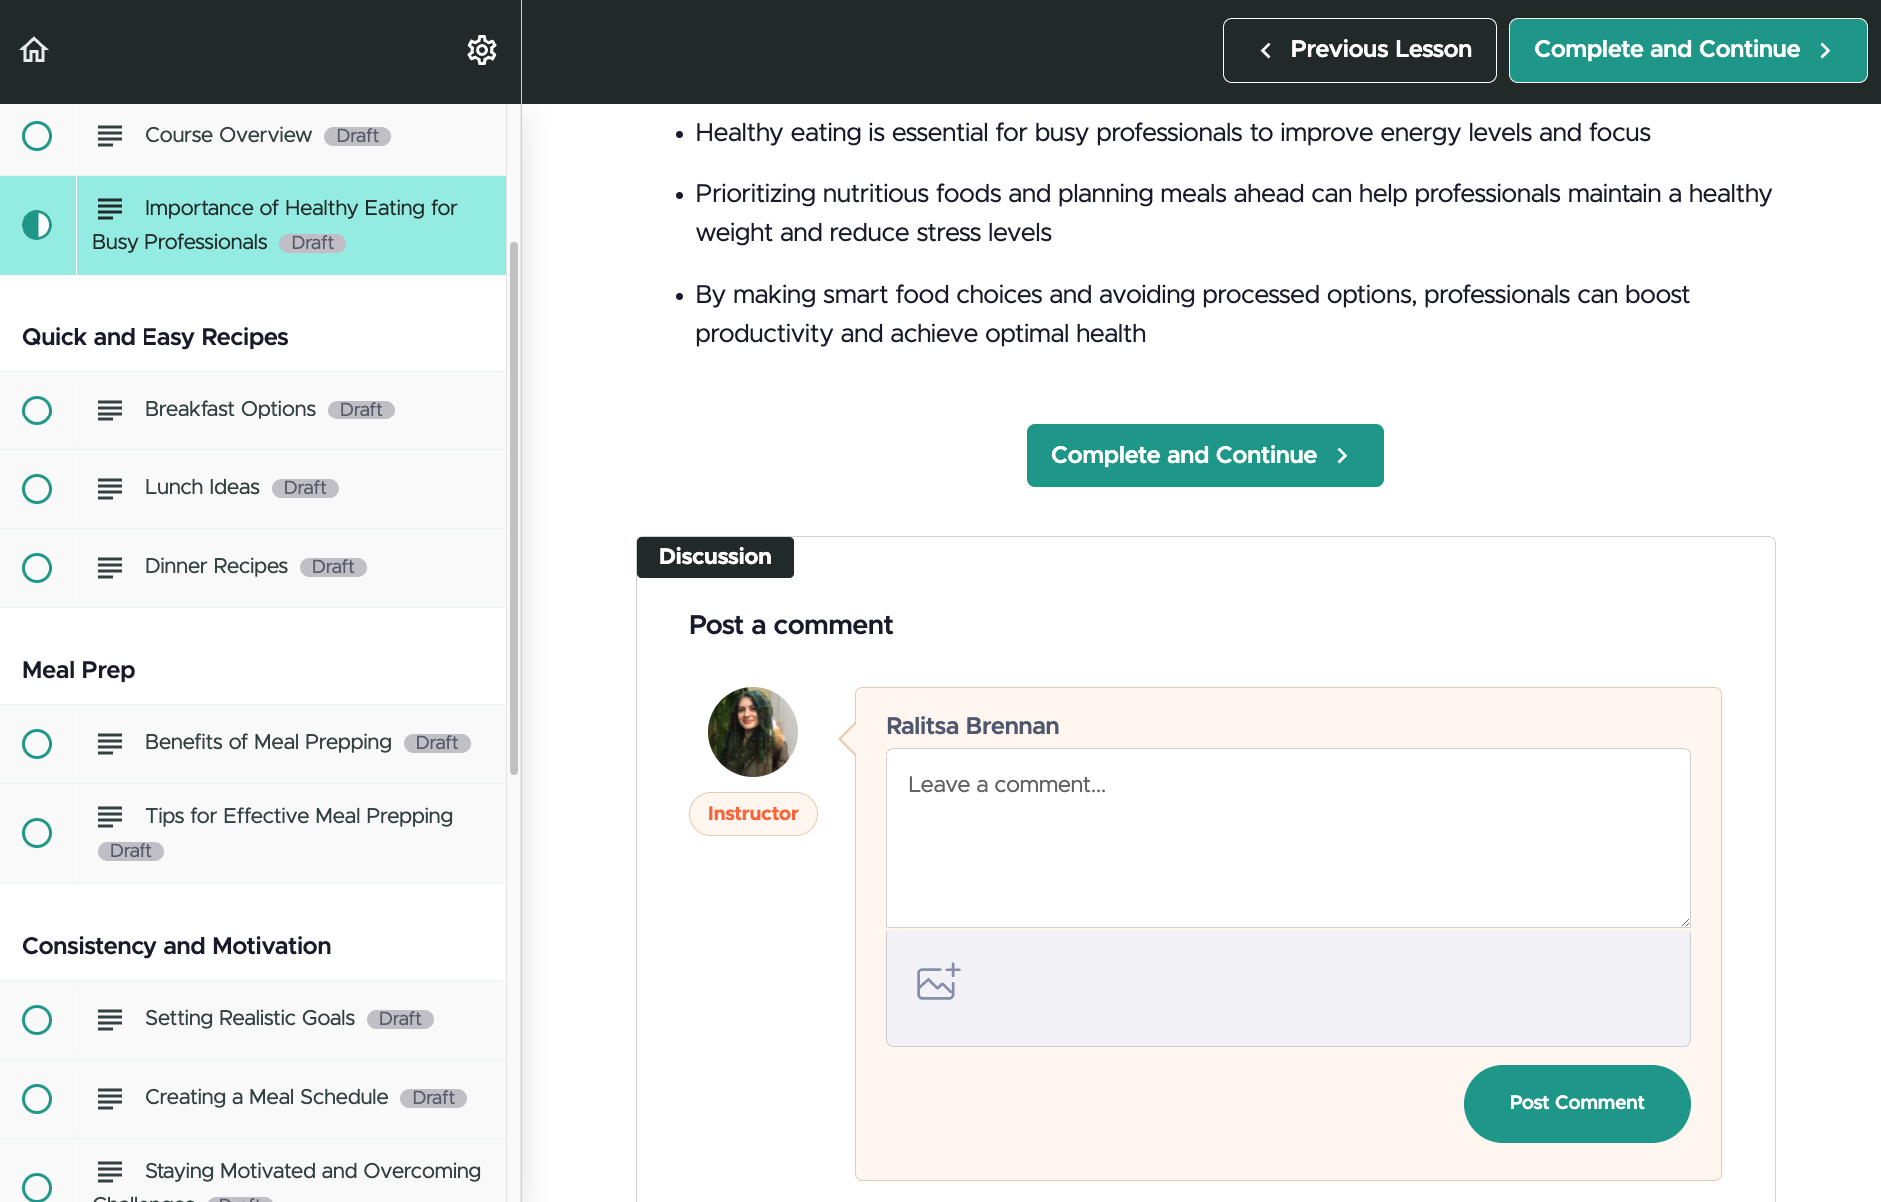Open Creating a Meal Schedule lesson
The height and width of the screenshot is (1202, 1881).
pos(266,1097)
